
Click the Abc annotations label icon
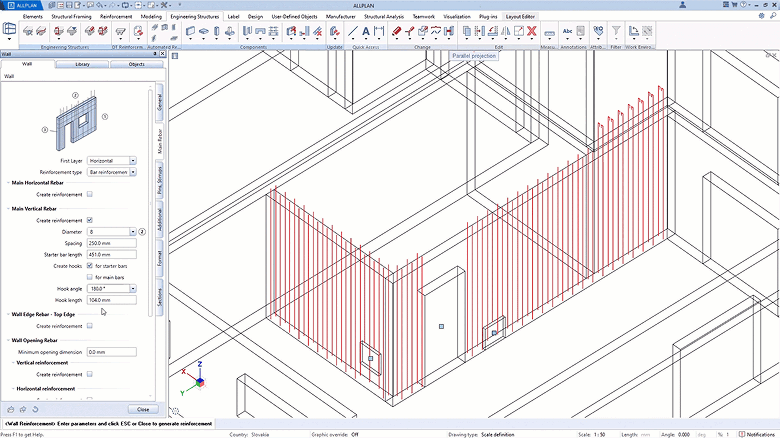(568, 32)
